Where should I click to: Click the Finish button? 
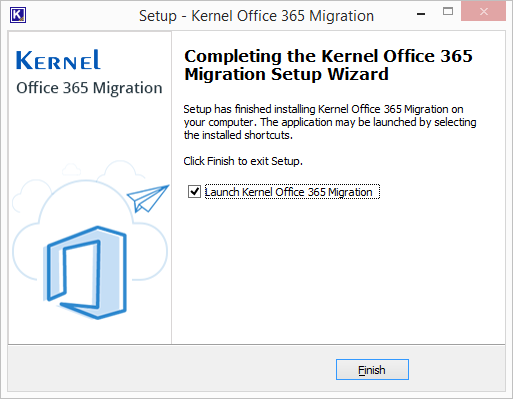372,369
